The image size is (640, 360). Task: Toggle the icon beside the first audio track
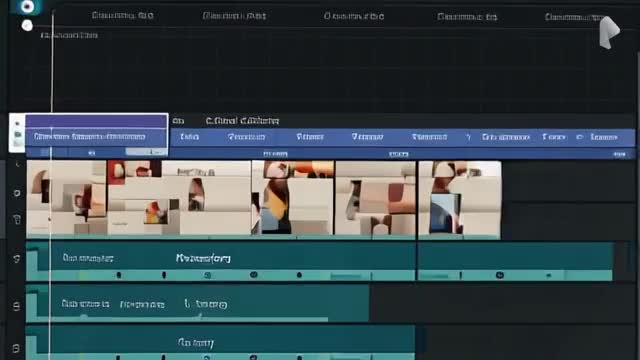pos(17,259)
